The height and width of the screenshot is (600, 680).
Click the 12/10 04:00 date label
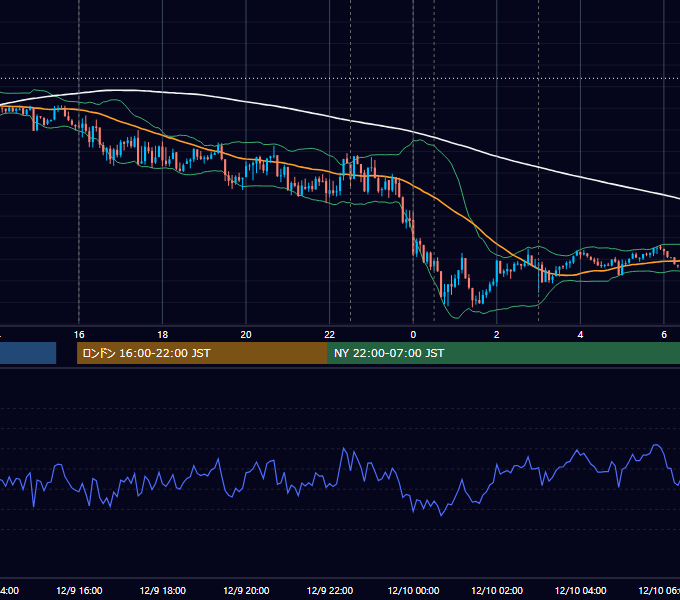click(x=581, y=590)
